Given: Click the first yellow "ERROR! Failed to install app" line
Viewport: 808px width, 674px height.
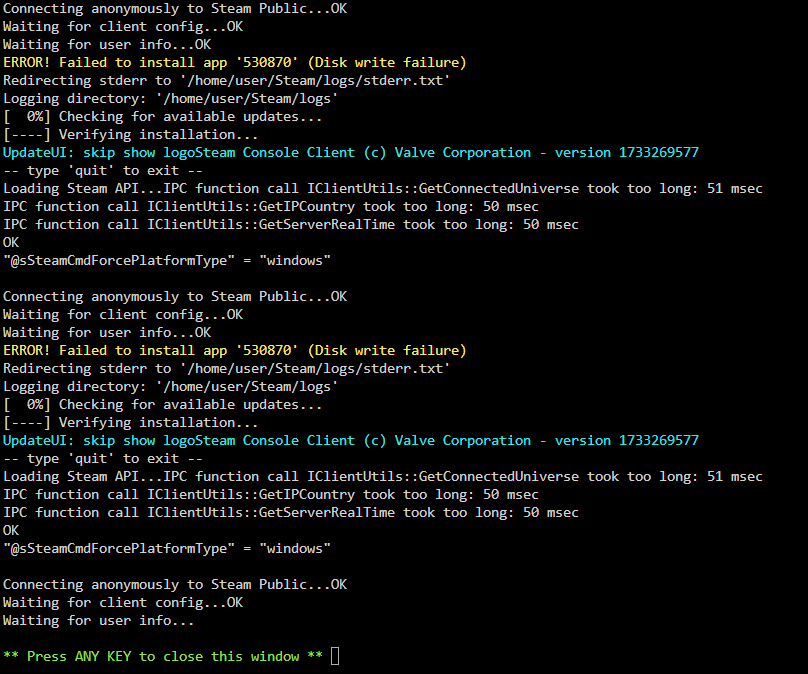Looking at the screenshot, I should pos(234,62).
